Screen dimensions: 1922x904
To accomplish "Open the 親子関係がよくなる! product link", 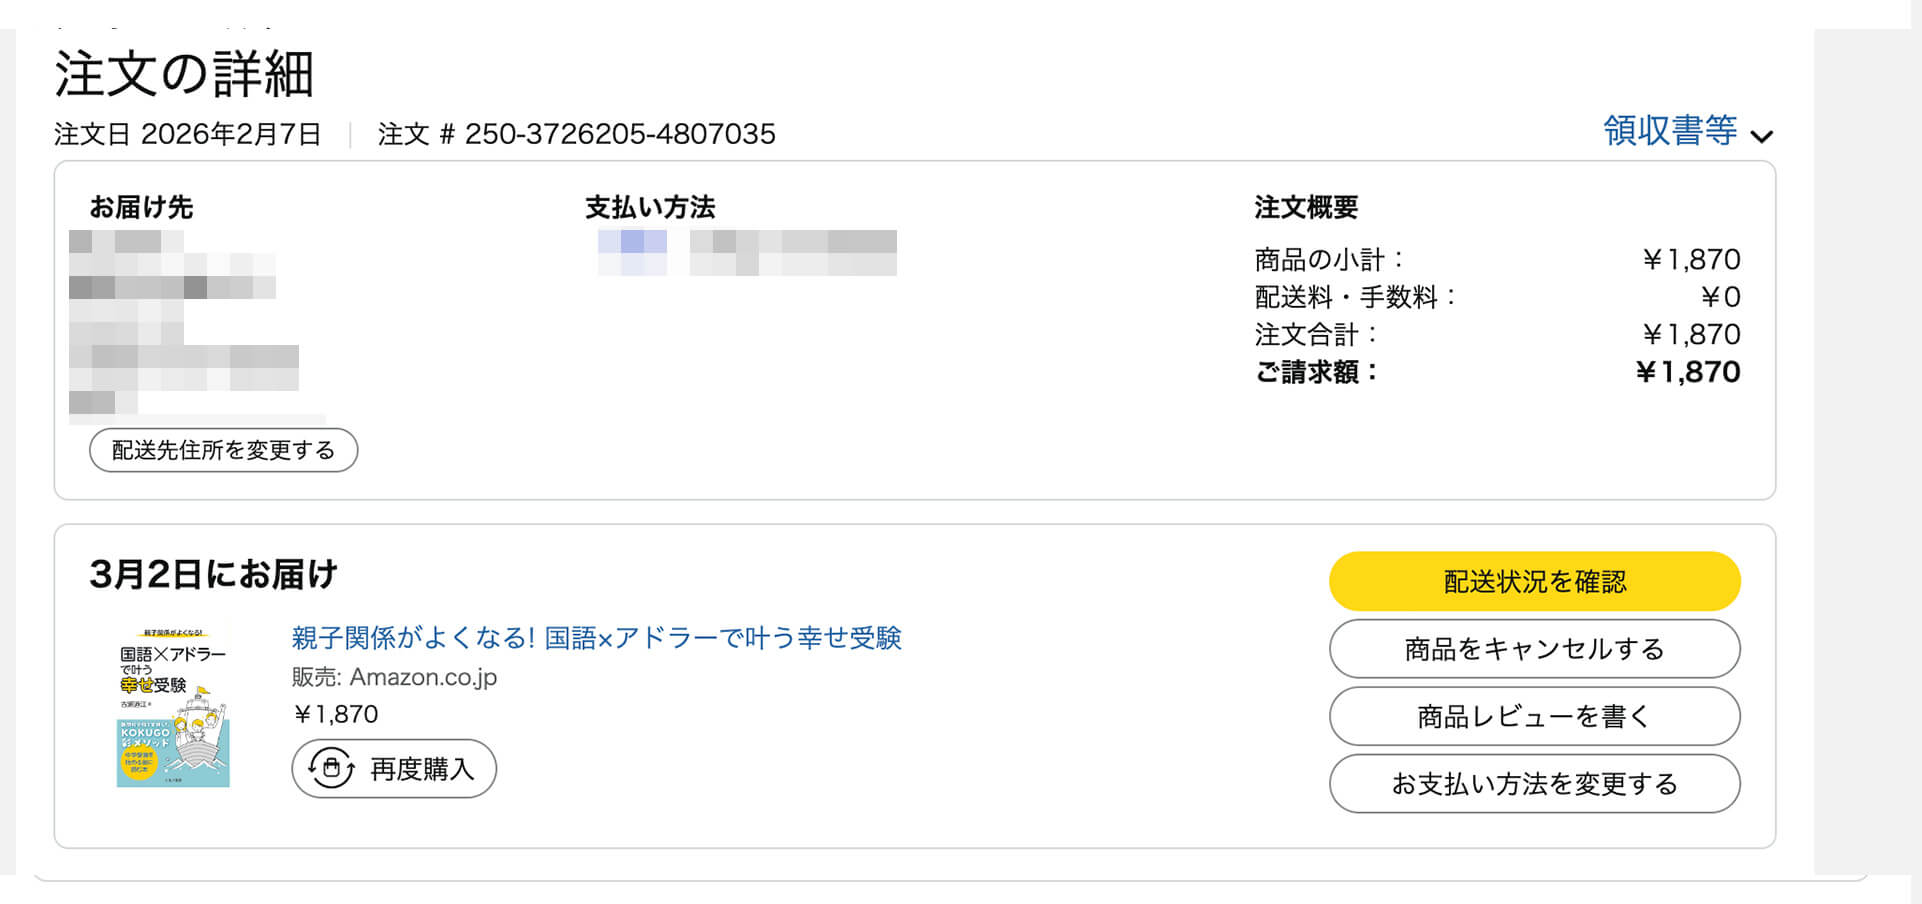I will [x=597, y=637].
